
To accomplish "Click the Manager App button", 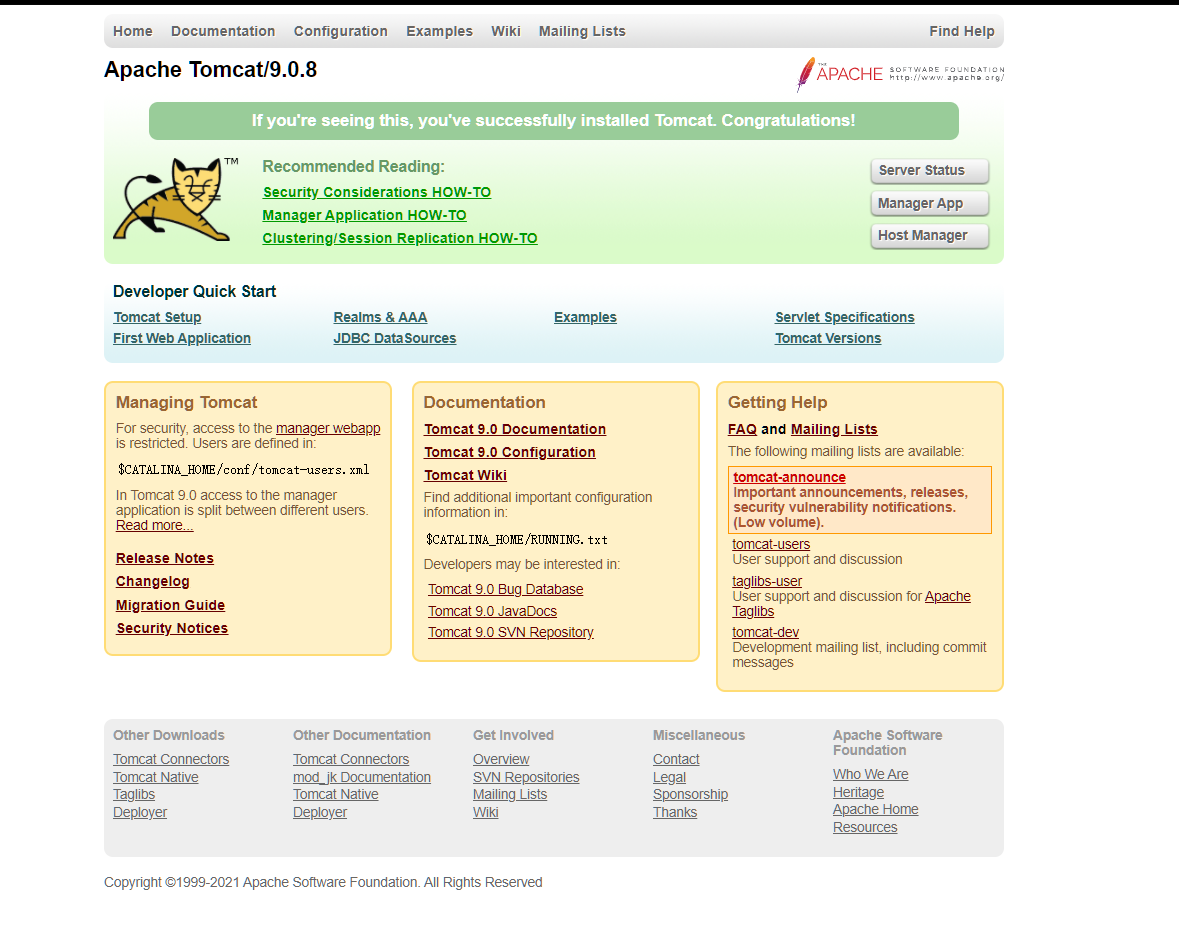I will click(929, 203).
